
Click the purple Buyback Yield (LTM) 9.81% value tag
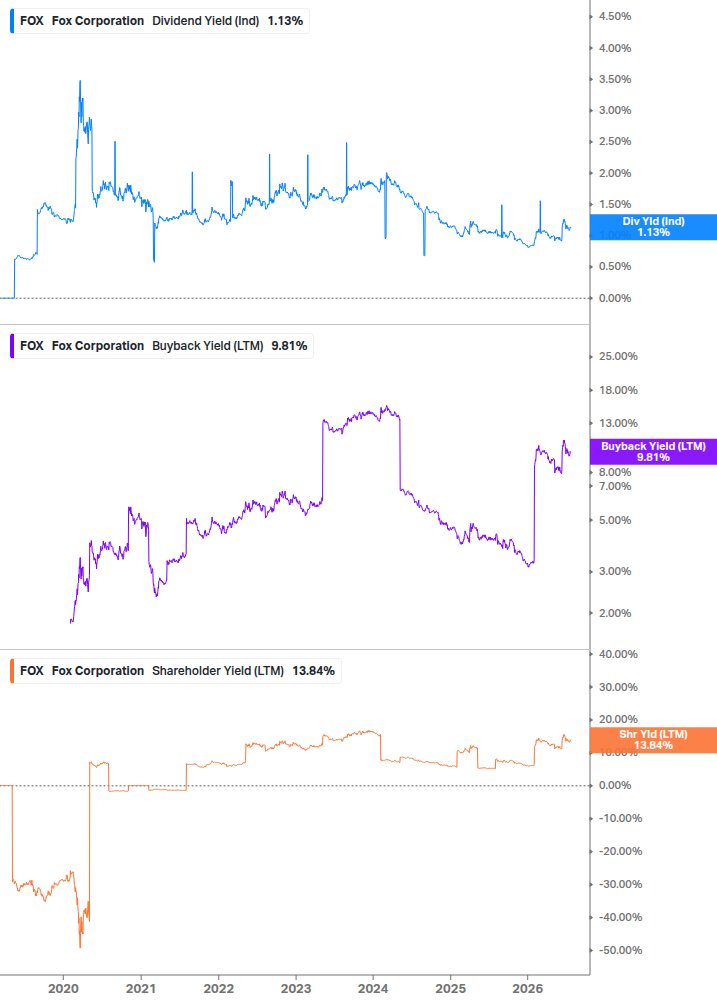pos(653,452)
